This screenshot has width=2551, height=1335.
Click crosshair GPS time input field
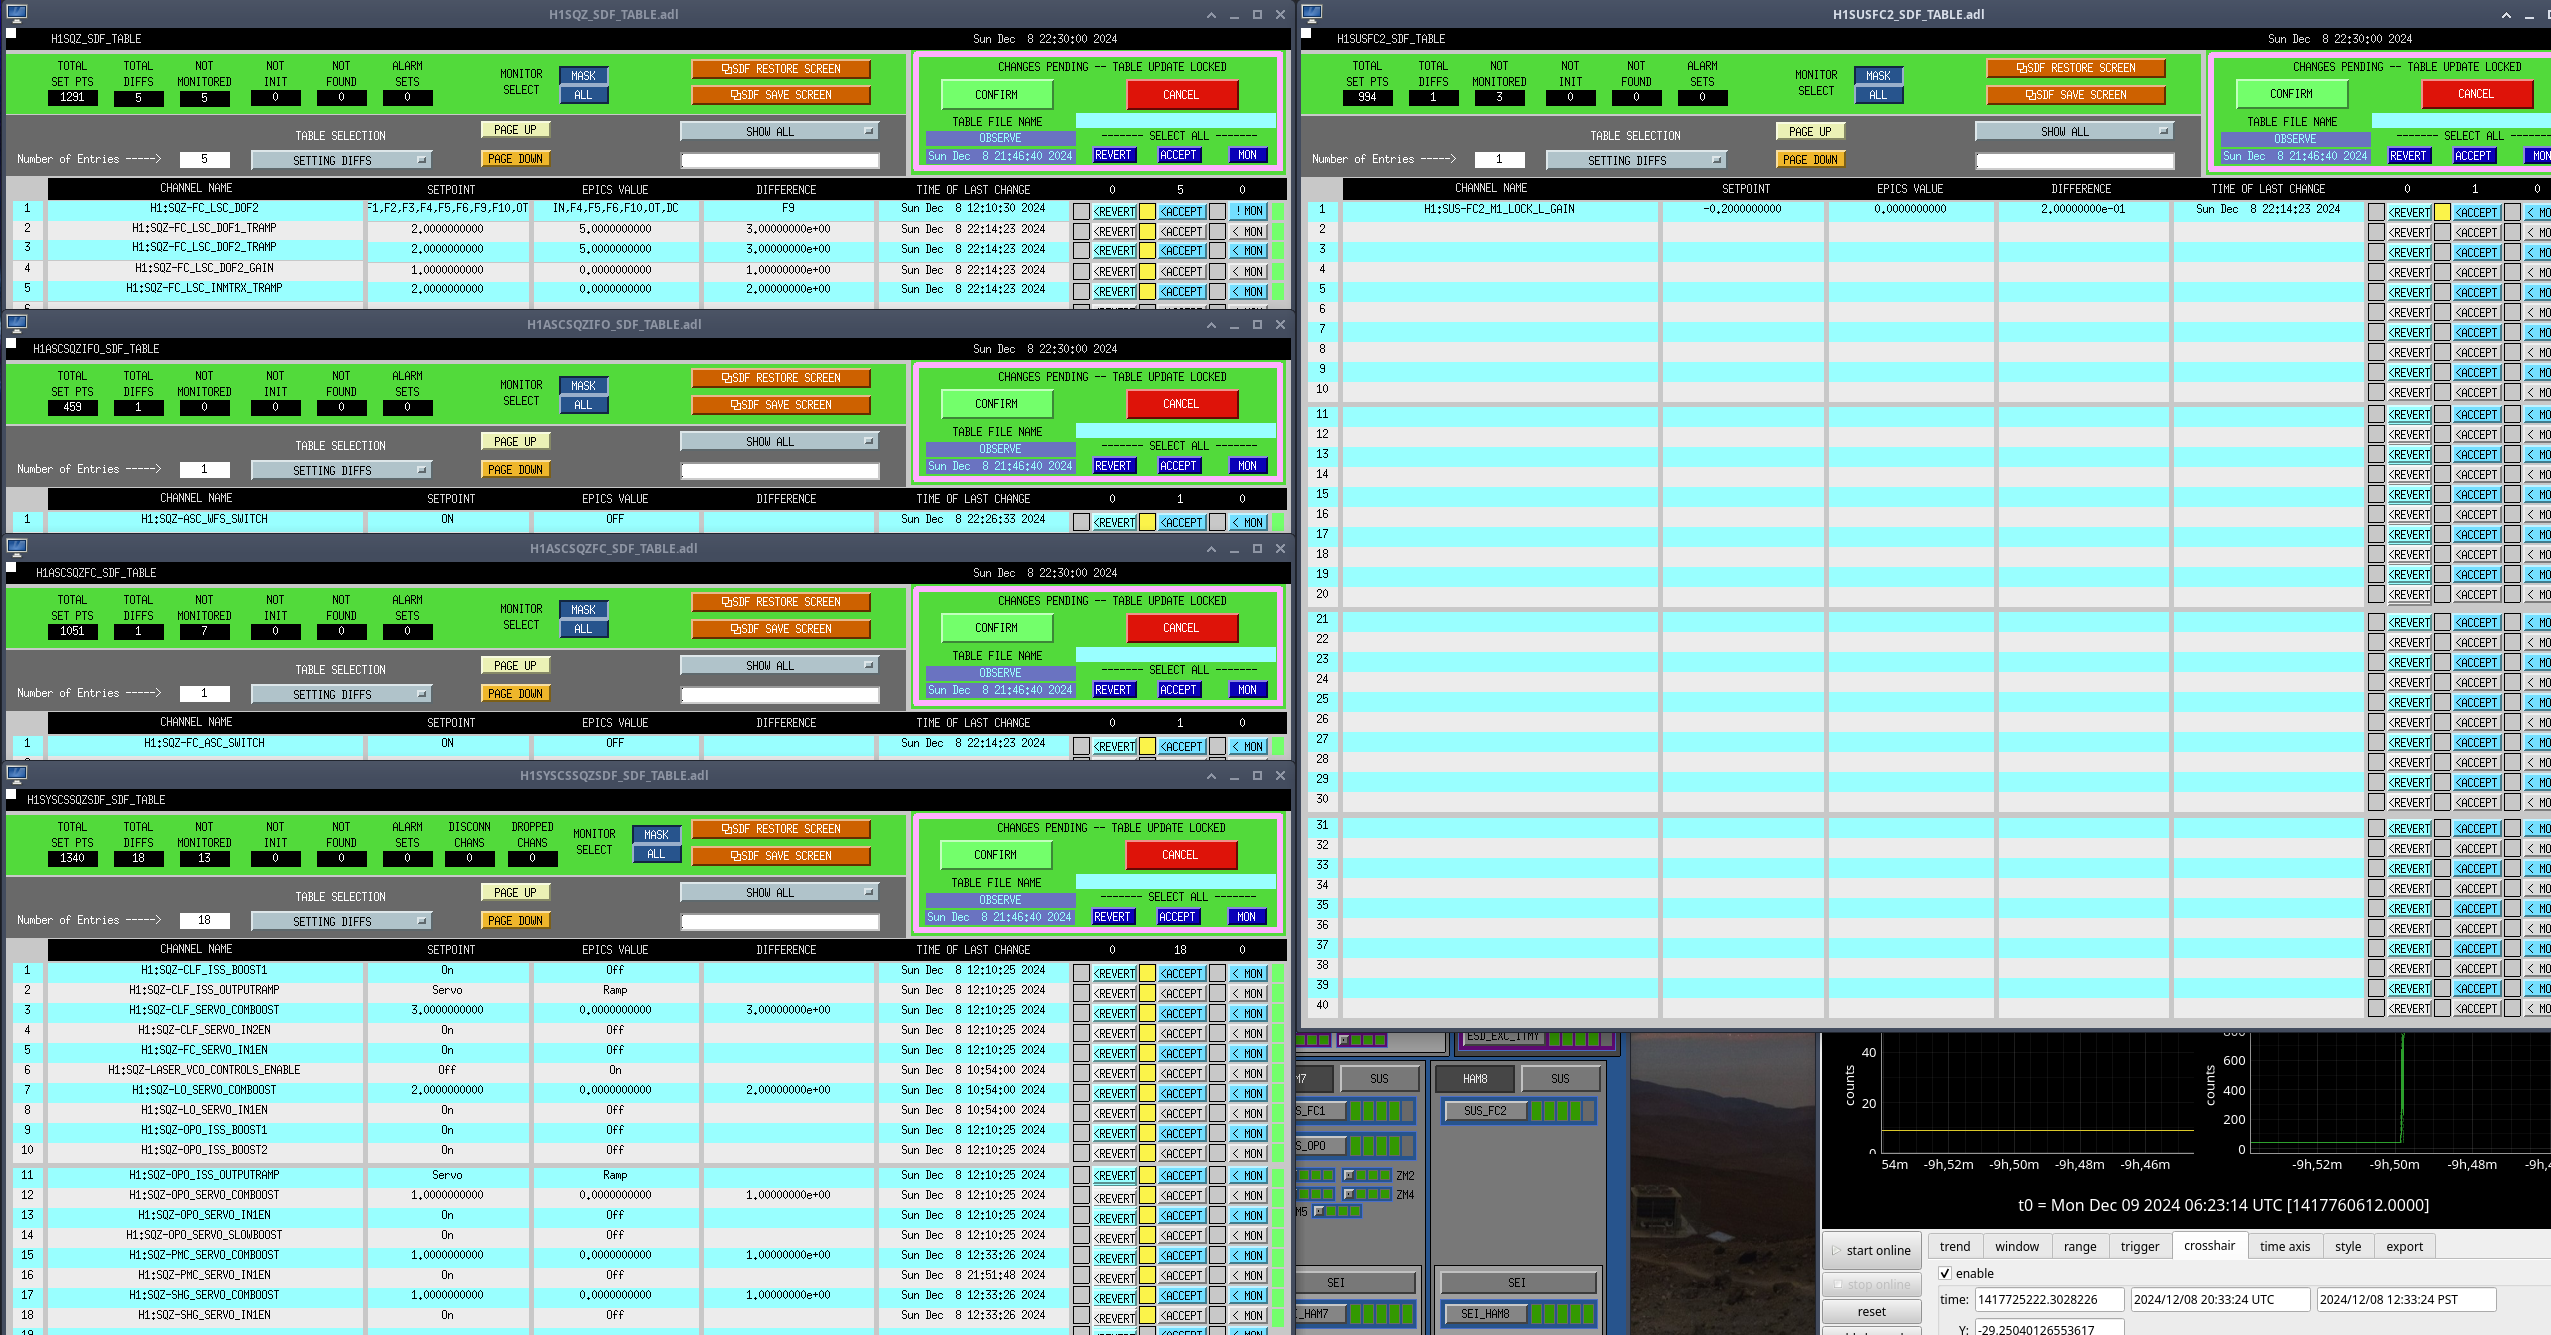click(2049, 1299)
